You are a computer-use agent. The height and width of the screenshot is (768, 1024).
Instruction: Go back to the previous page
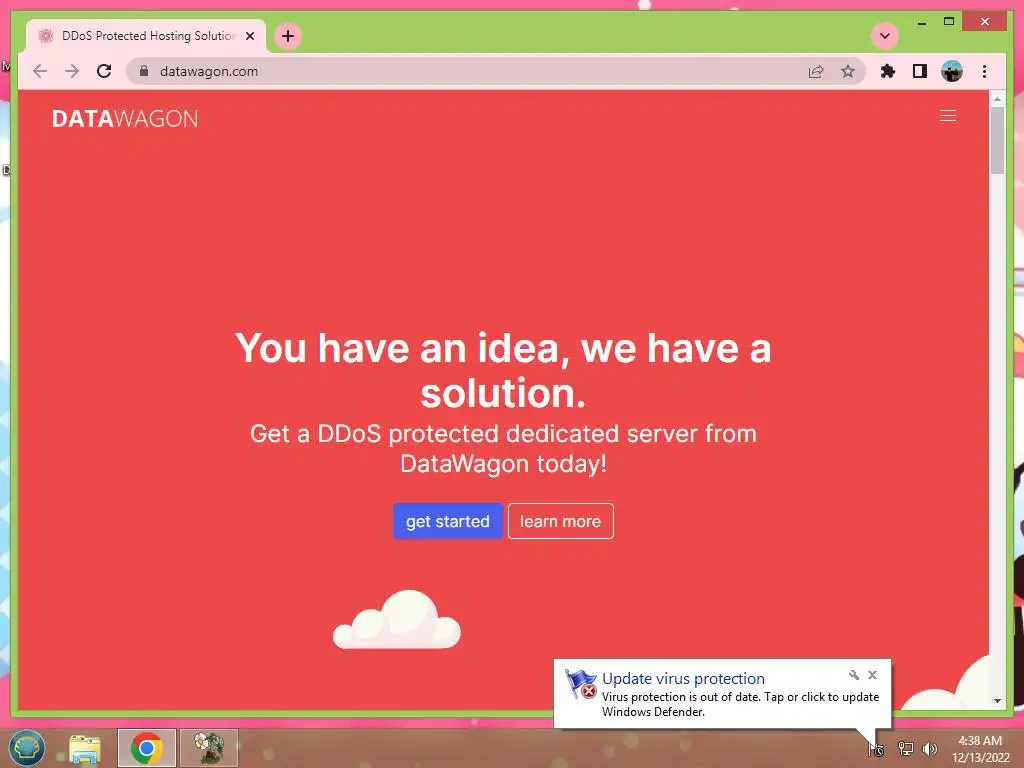tap(40, 71)
